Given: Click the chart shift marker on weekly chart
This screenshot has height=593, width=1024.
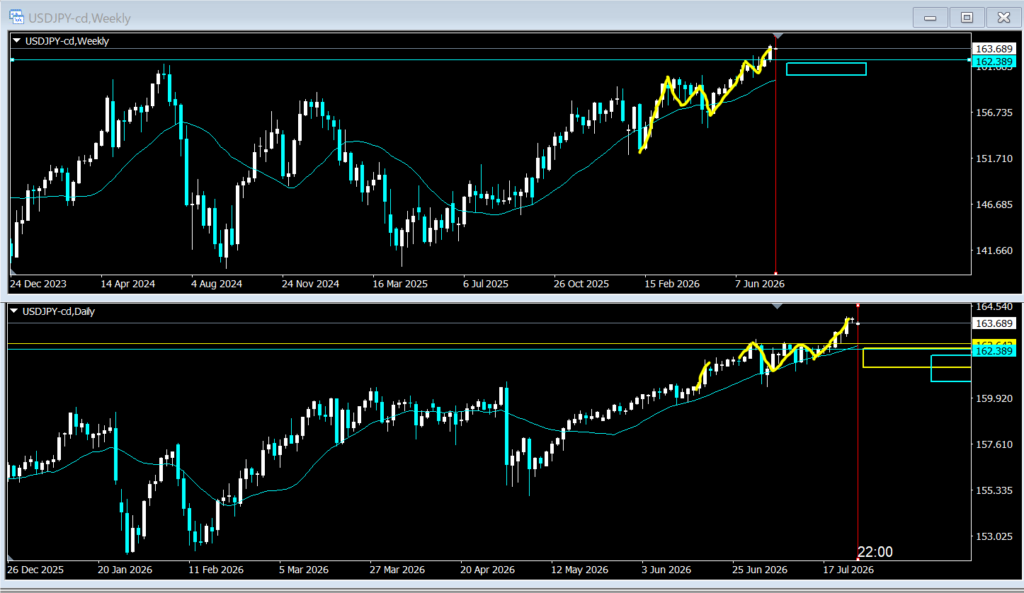Looking at the screenshot, I should point(777,35).
